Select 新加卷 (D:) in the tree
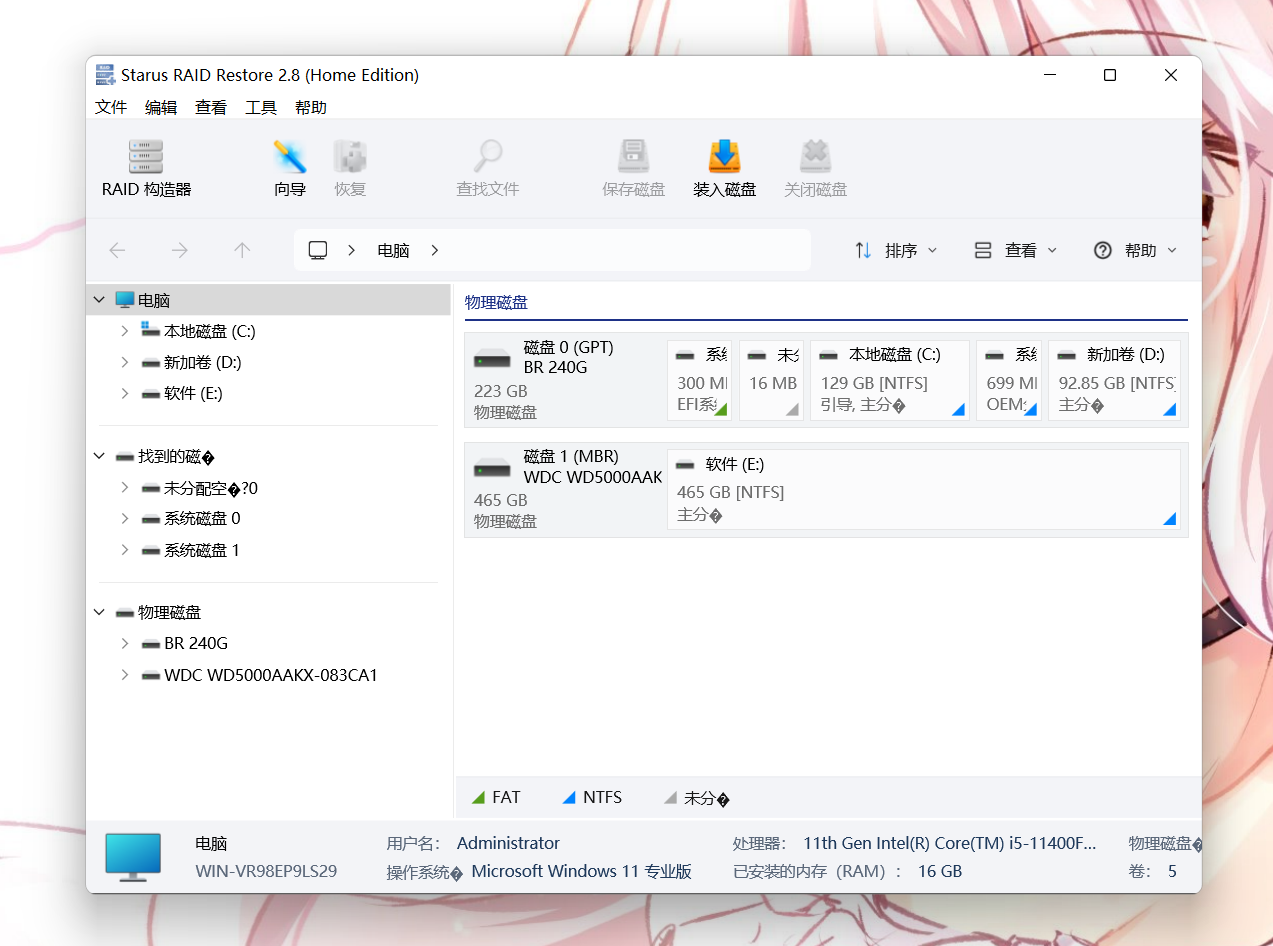Image resolution: width=1273 pixels, height=946 pixels. (203, 362)
